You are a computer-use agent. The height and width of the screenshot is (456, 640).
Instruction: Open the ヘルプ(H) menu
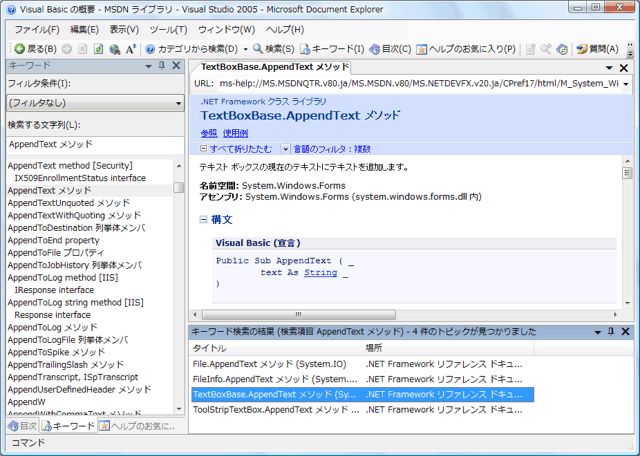[284, 29]
